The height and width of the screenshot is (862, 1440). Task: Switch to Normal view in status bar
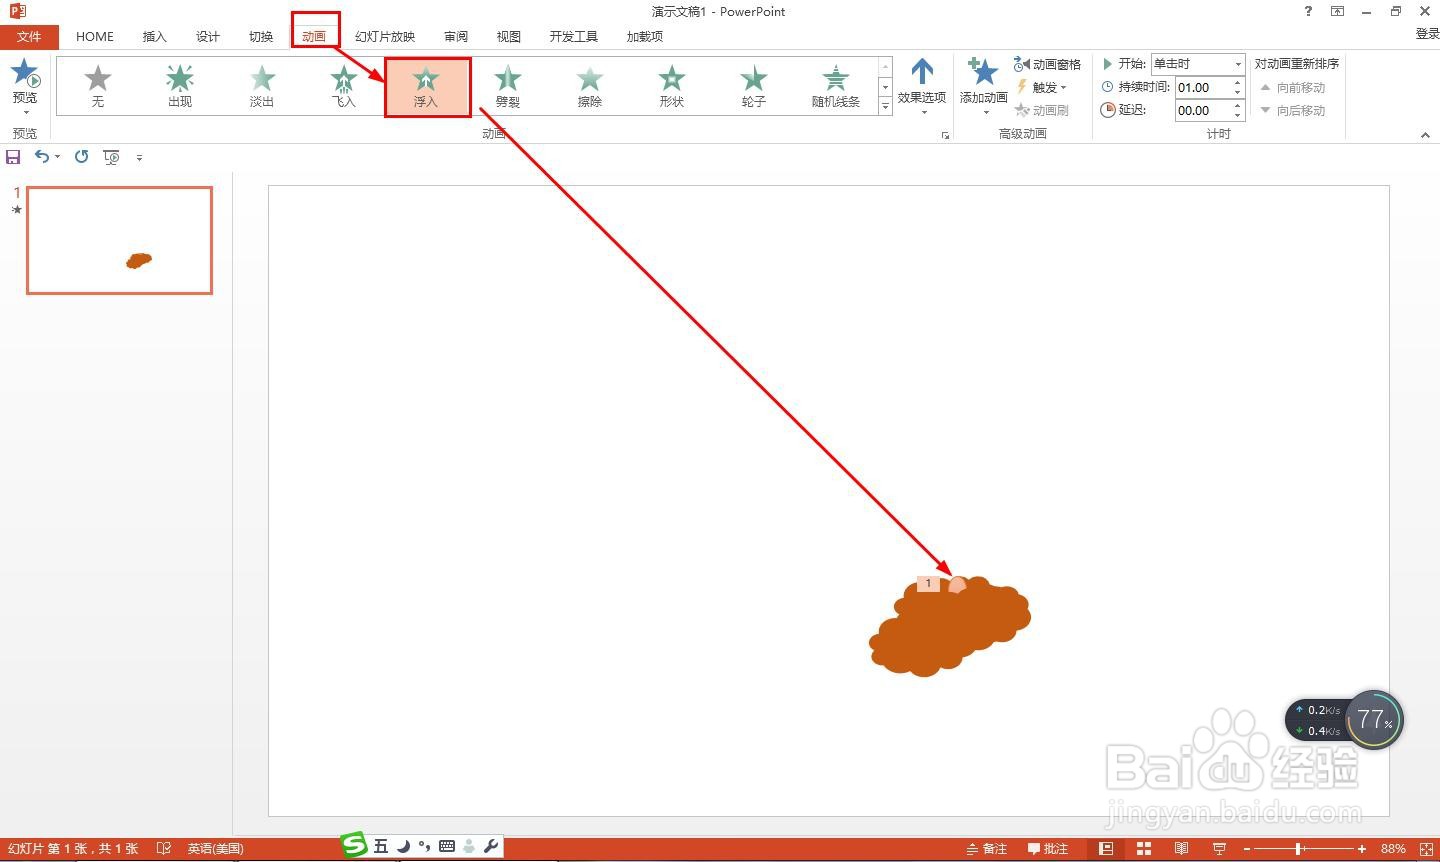[1106, 849]
